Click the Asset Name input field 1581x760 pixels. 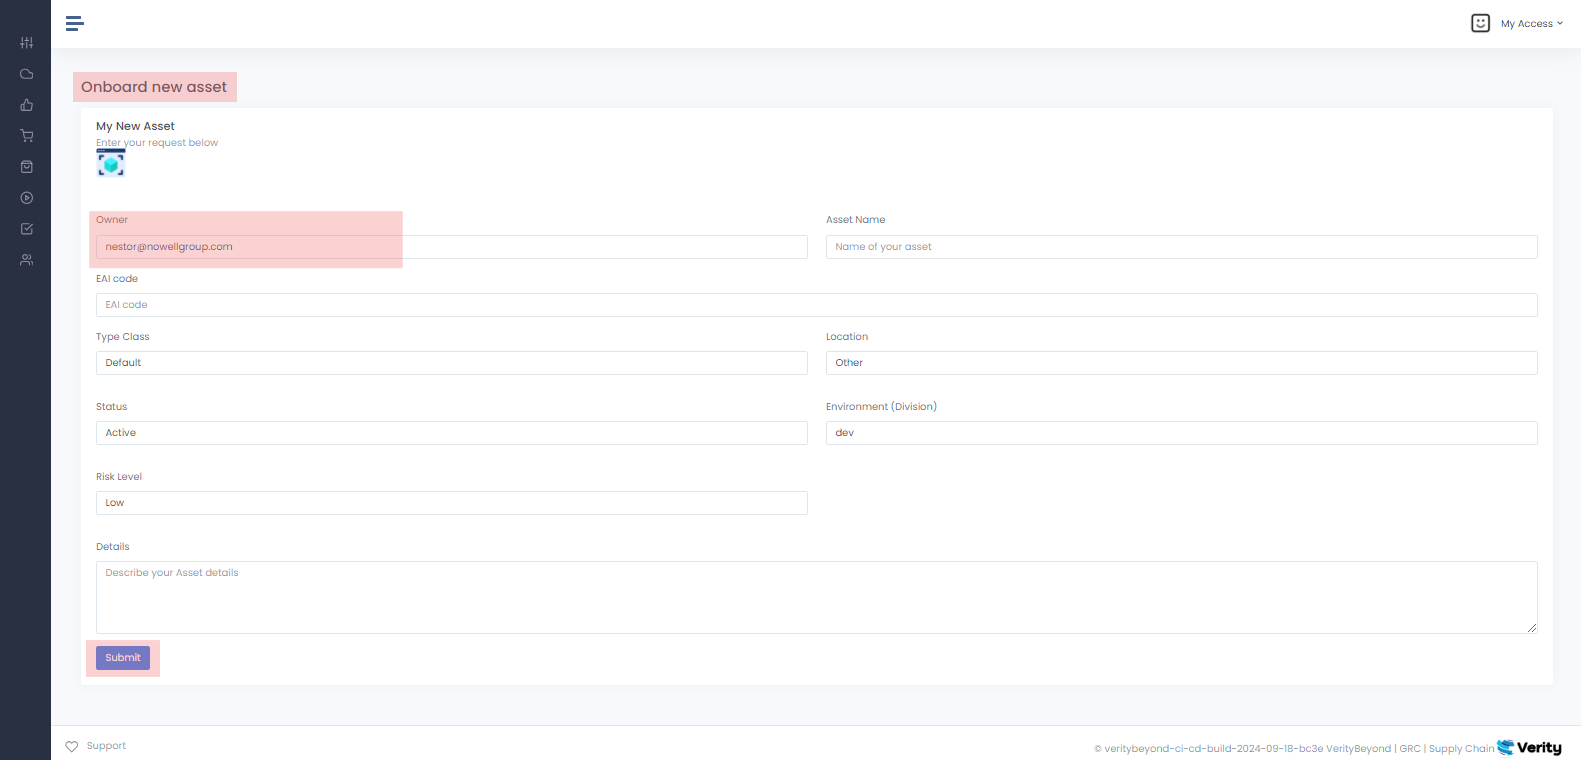pos(1181,247)
